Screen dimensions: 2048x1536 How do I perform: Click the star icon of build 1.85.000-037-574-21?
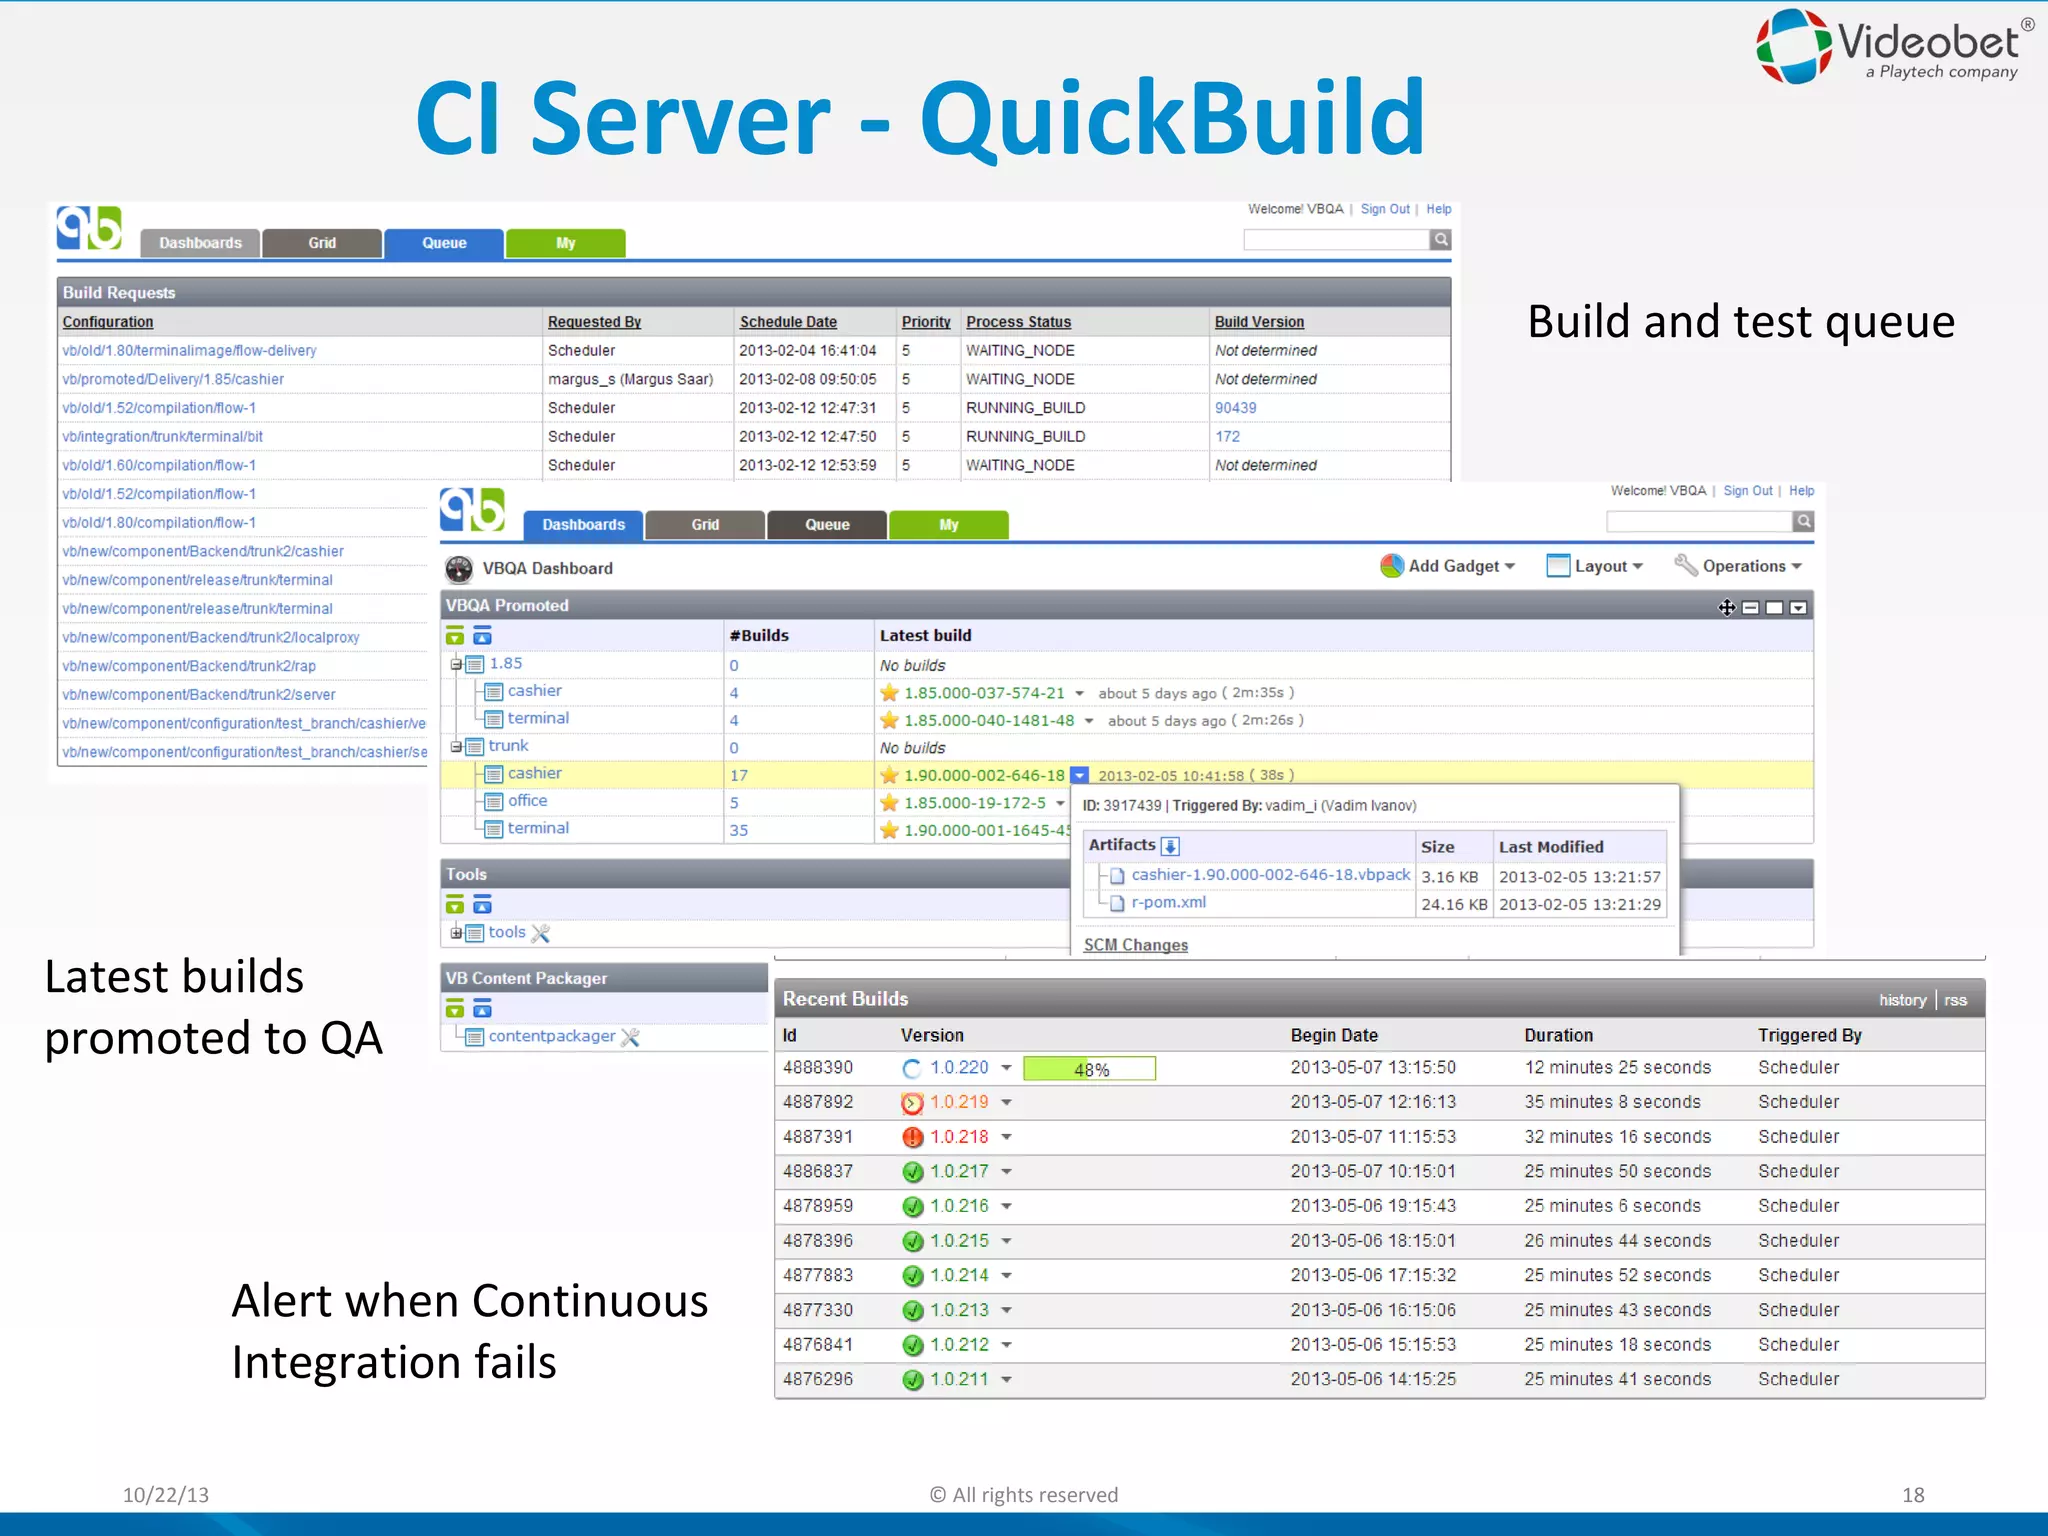click(889, 693)
